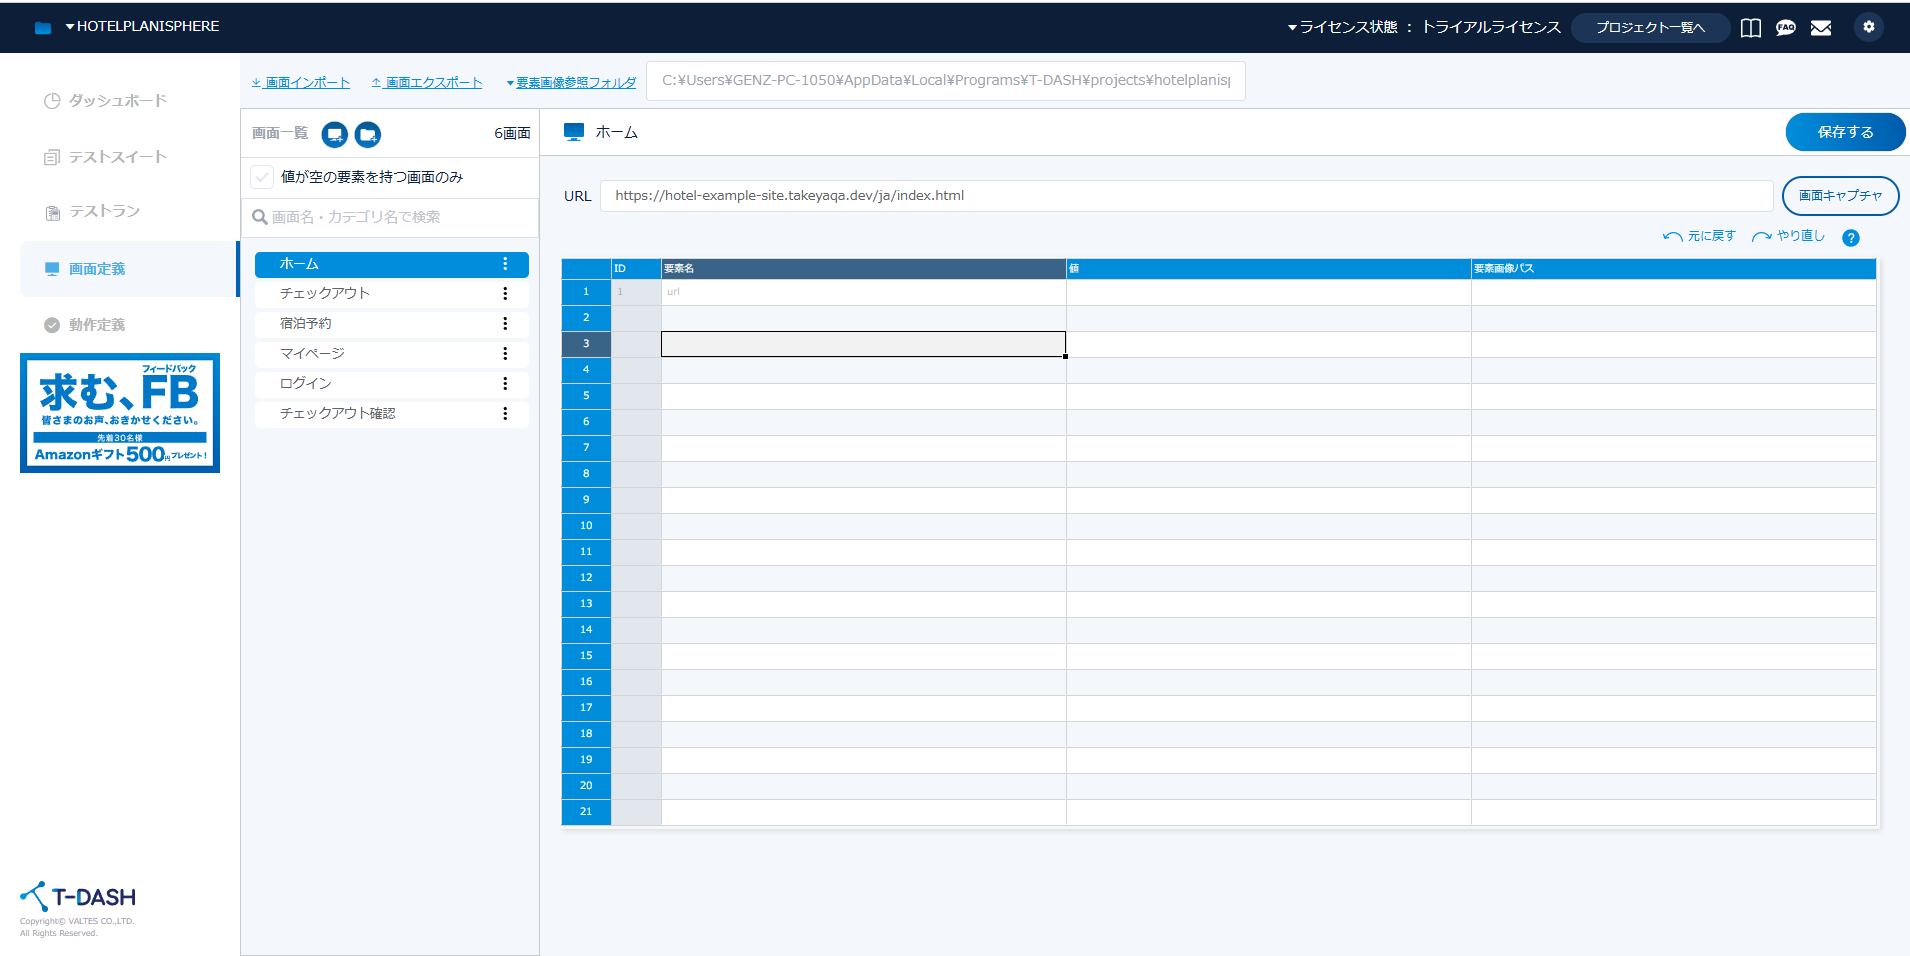The image size is (1910, 956).
Task: Select row header 21 in the table
Action: (x=586, y=812)
